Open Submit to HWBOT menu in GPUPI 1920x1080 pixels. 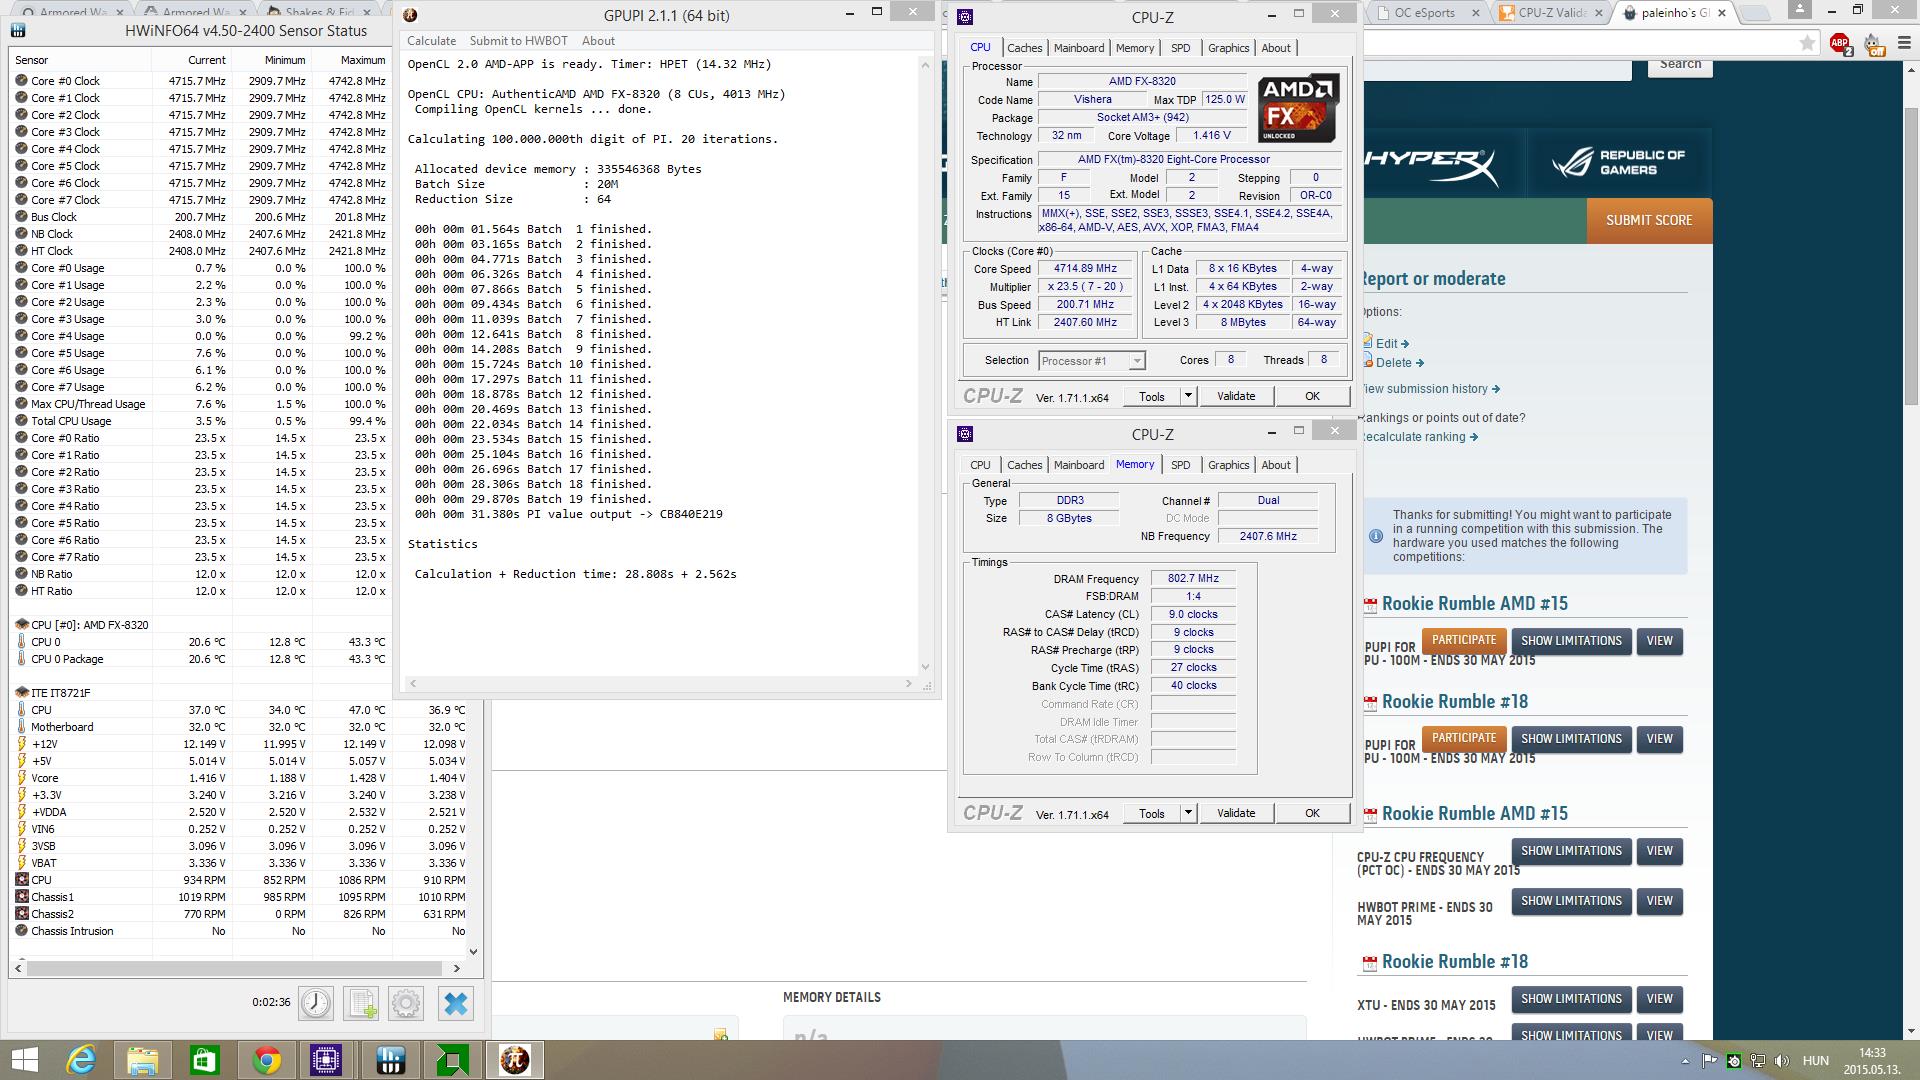518,41
